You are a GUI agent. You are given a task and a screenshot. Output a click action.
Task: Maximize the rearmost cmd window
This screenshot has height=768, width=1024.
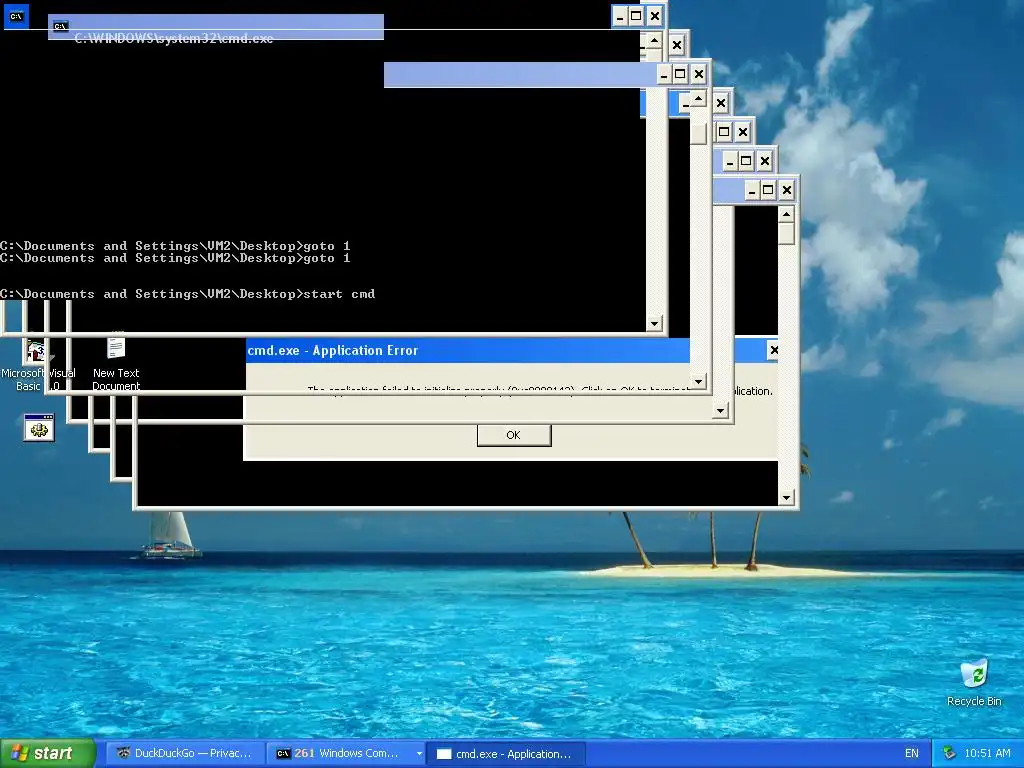pos(769,190)
